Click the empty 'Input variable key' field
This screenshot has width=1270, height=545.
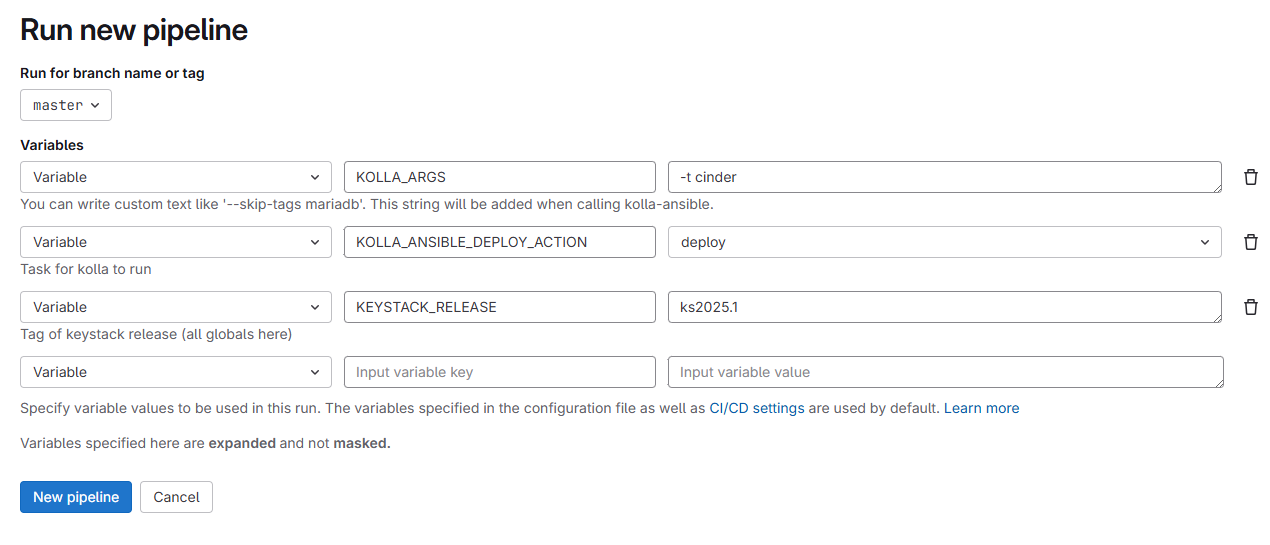coord(499,372)
